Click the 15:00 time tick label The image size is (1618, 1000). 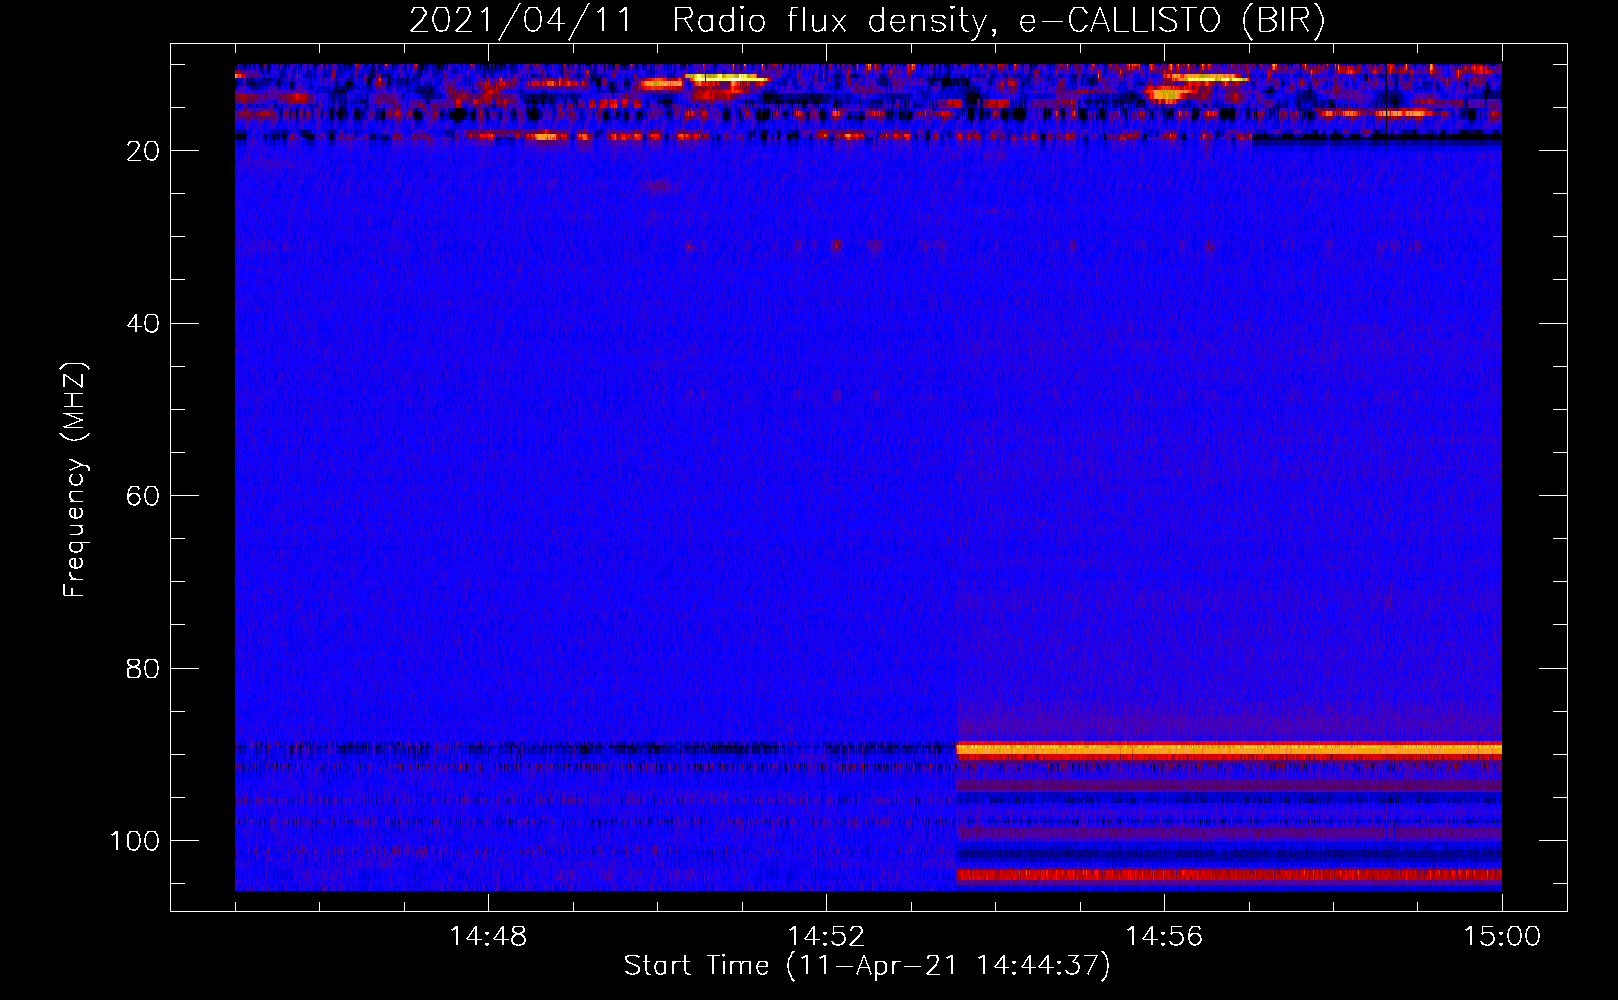[x=1502, y=936]
